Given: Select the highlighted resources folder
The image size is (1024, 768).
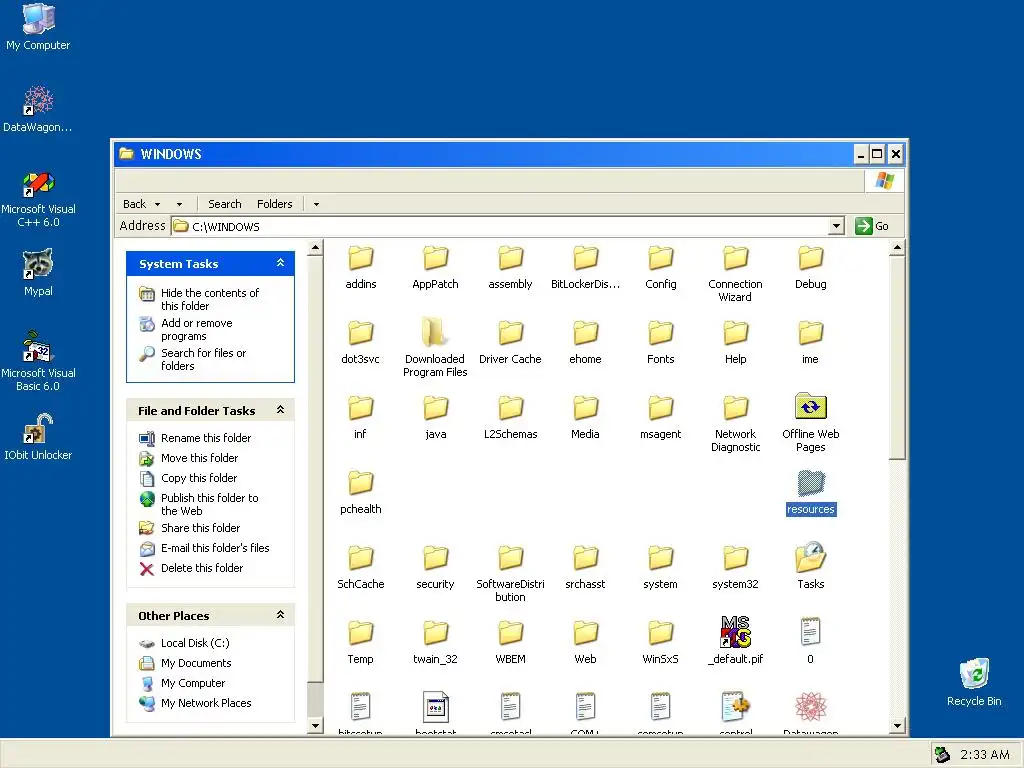Looking at the screenshot, I should click(810, 493).
